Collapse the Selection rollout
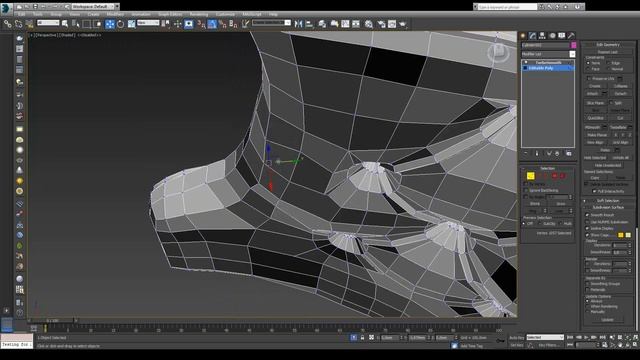 [547, 168]
